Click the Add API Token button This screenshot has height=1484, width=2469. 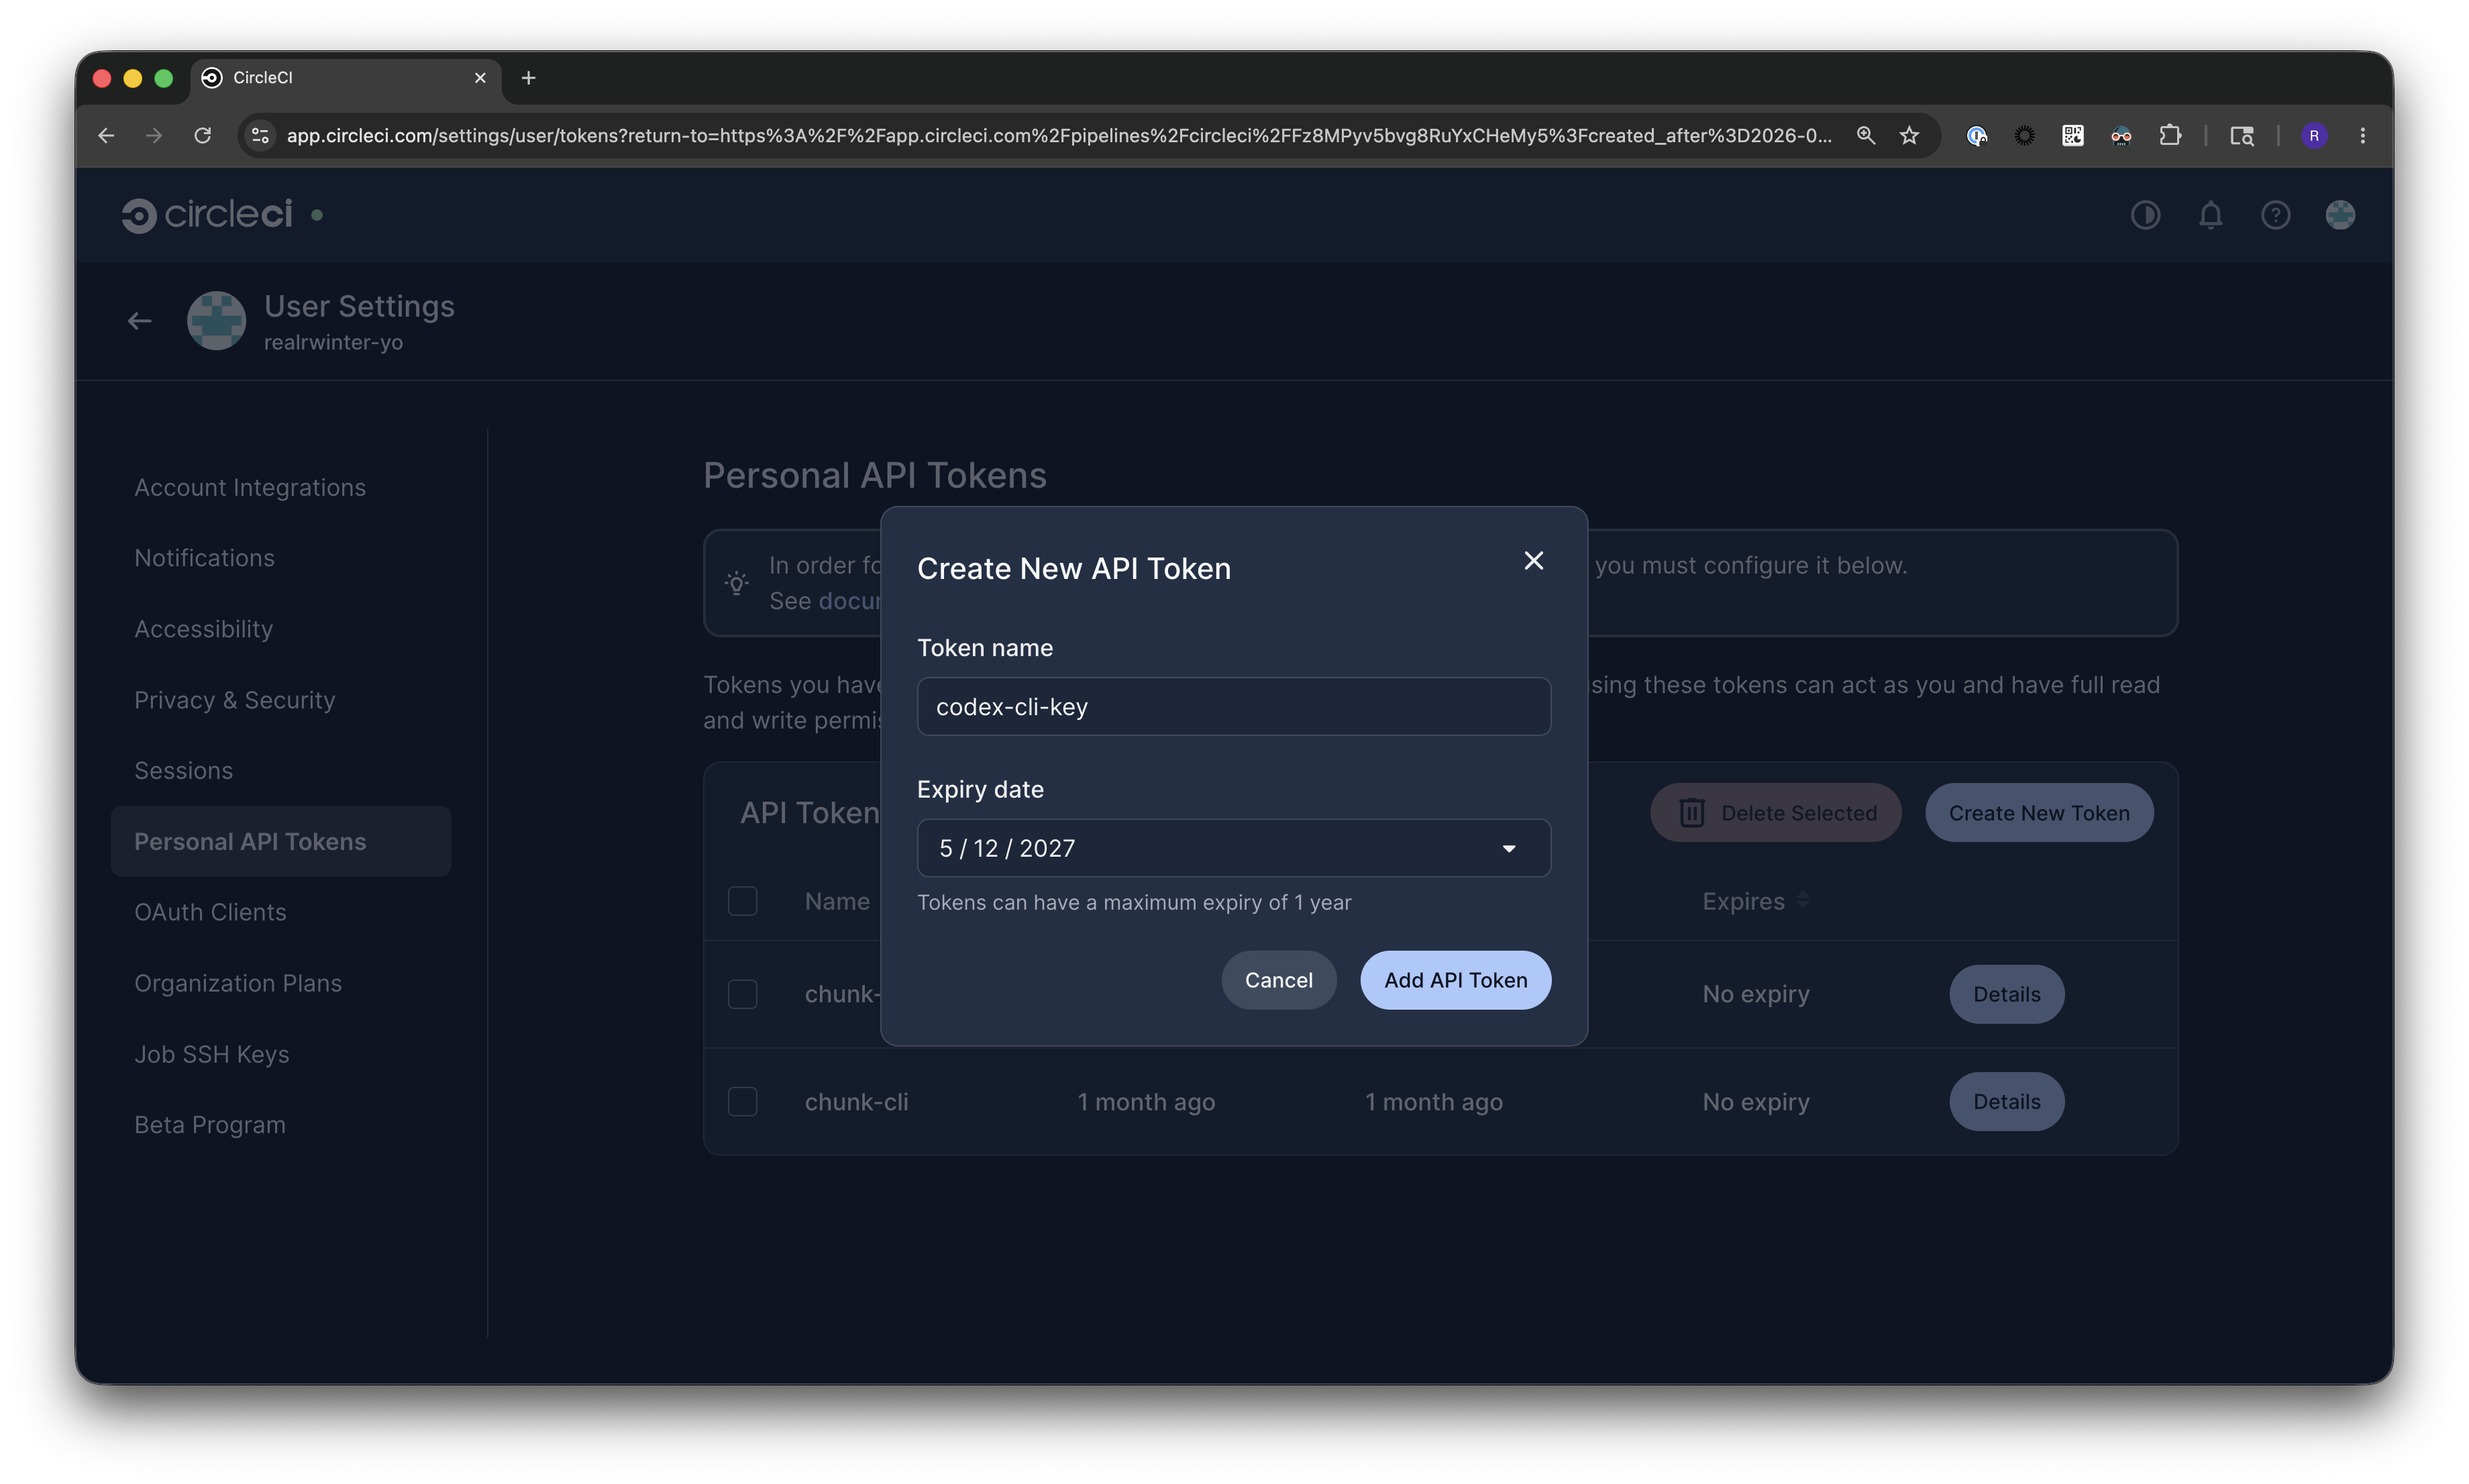1455,980
